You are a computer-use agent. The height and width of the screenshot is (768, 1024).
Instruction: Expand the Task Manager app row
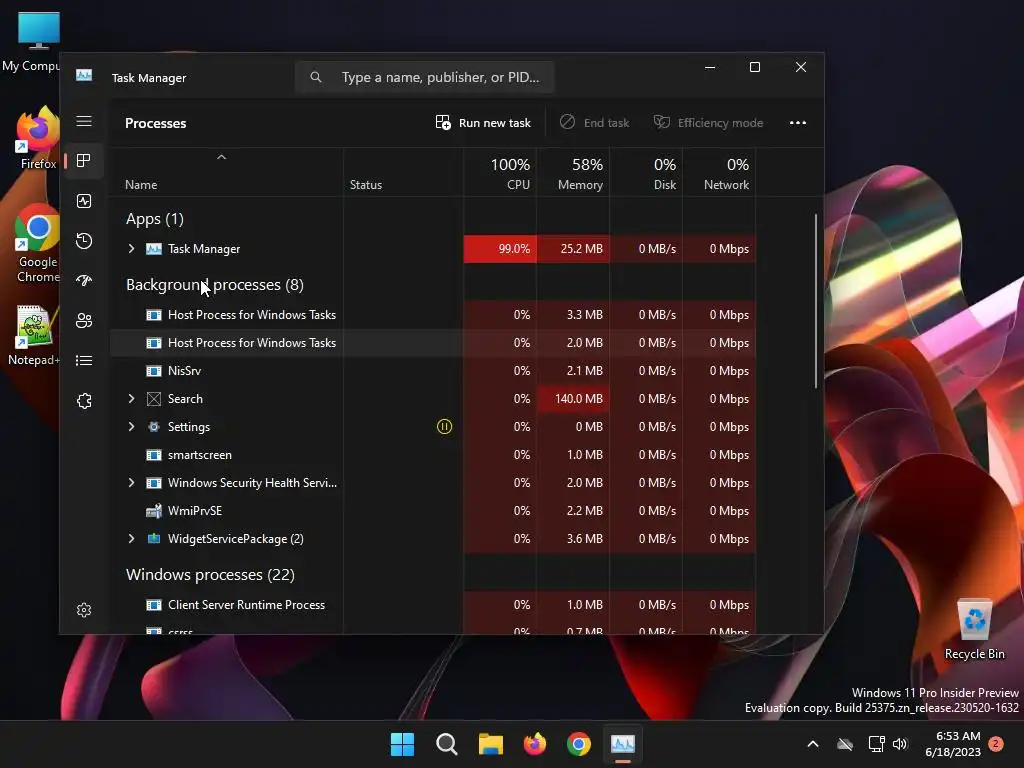coord(131,249)
